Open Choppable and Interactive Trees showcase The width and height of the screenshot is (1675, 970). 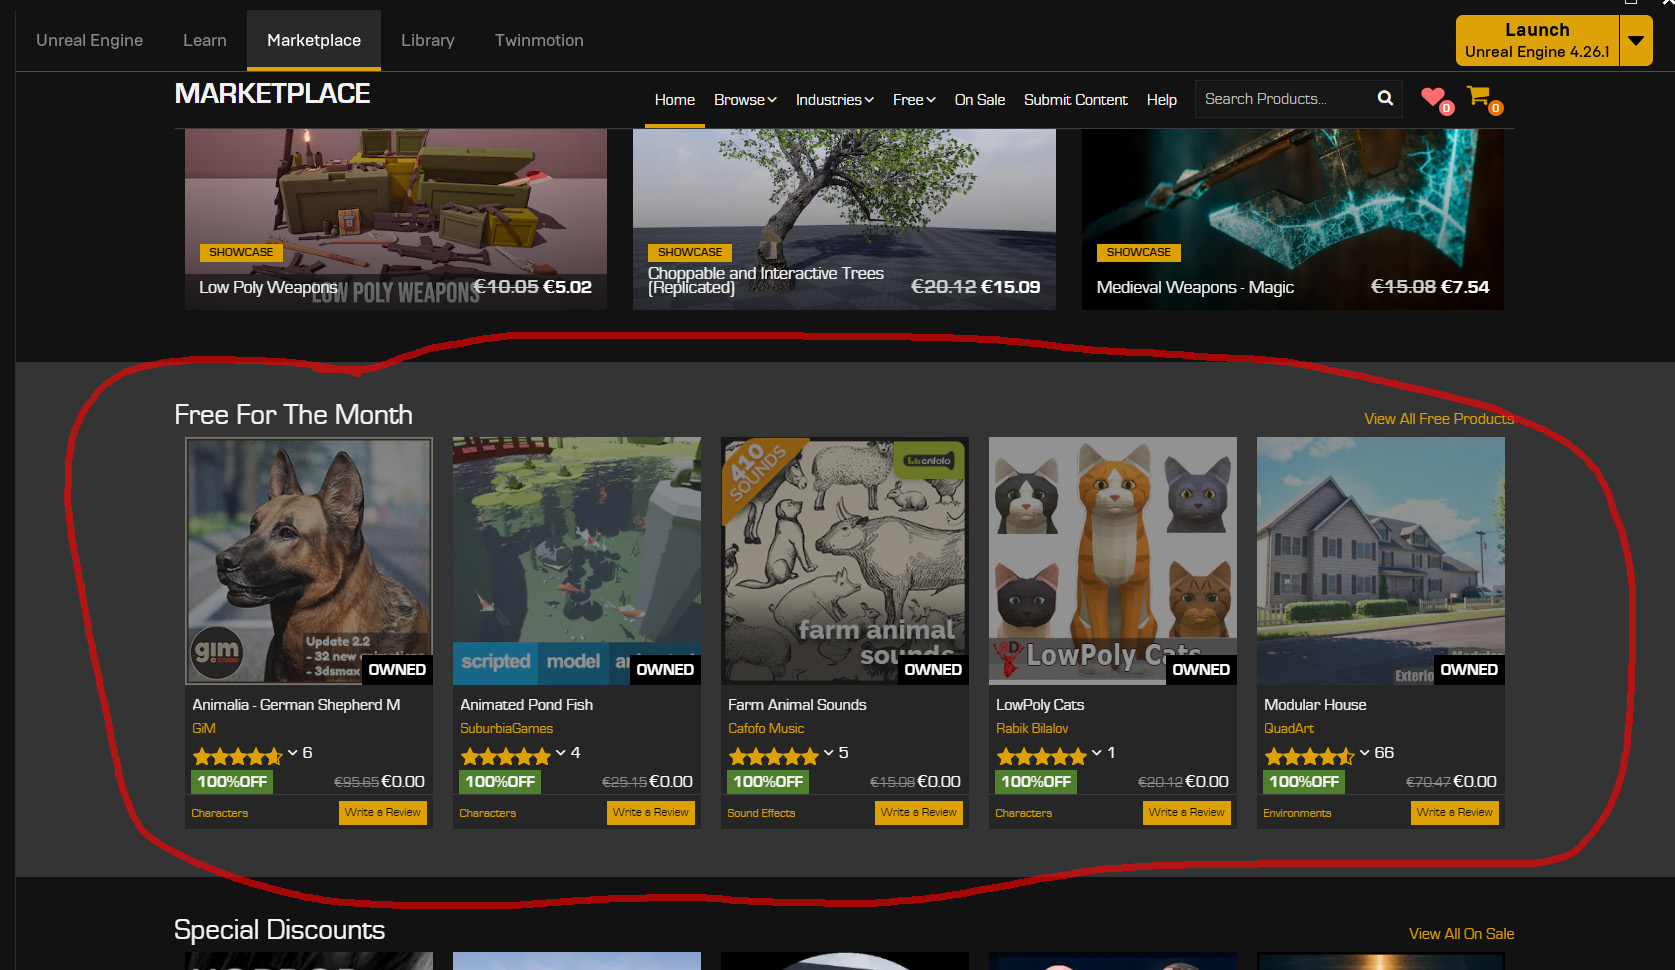[x=844, y=219]
